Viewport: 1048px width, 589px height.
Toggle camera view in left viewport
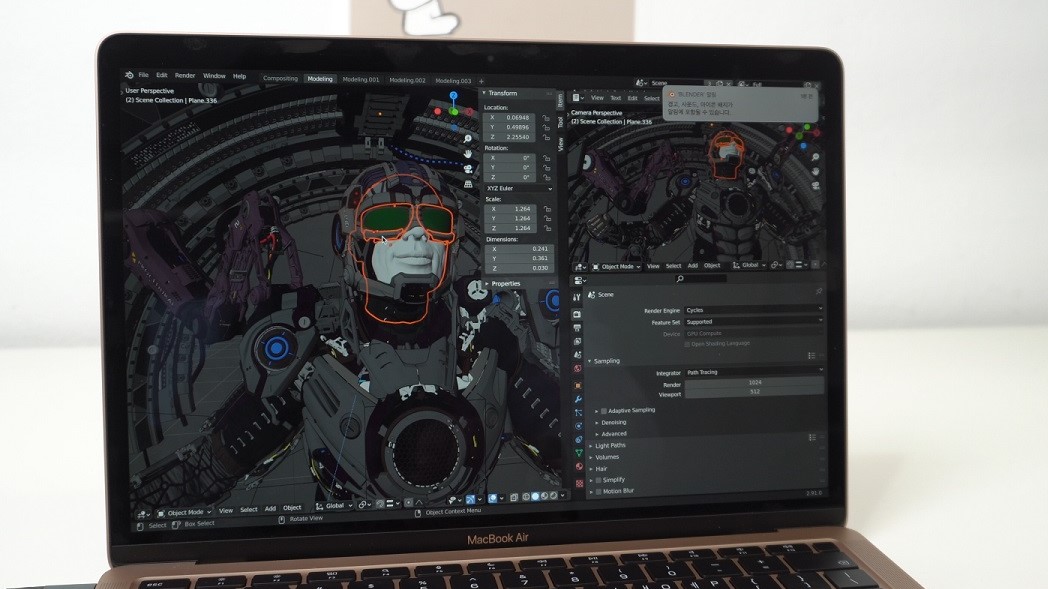[468, 168]
